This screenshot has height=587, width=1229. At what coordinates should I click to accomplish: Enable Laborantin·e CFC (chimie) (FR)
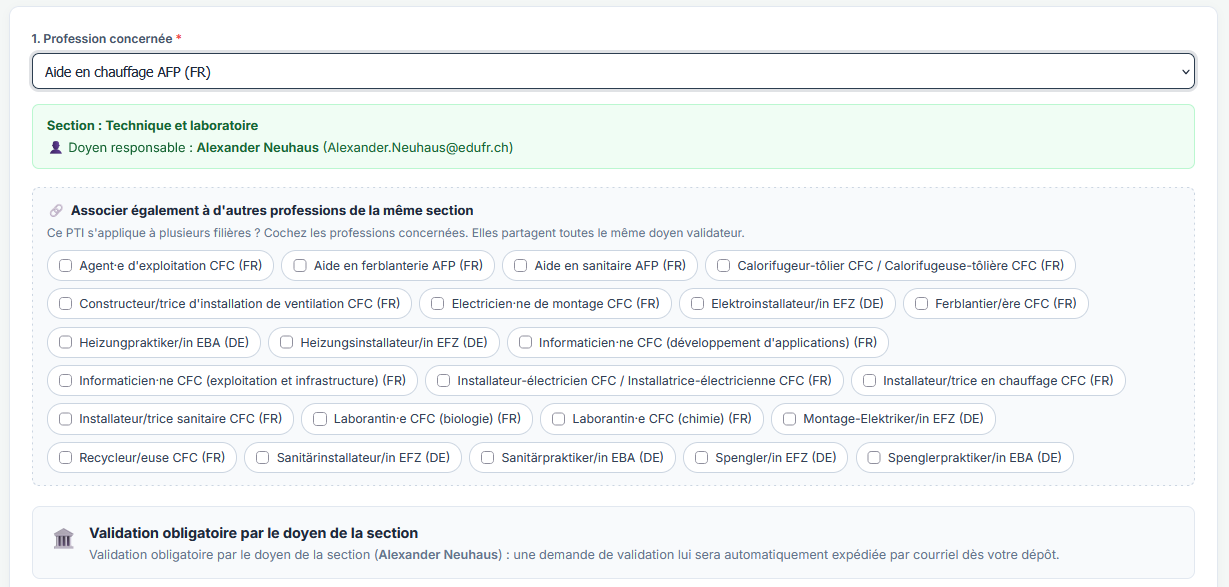559,419
